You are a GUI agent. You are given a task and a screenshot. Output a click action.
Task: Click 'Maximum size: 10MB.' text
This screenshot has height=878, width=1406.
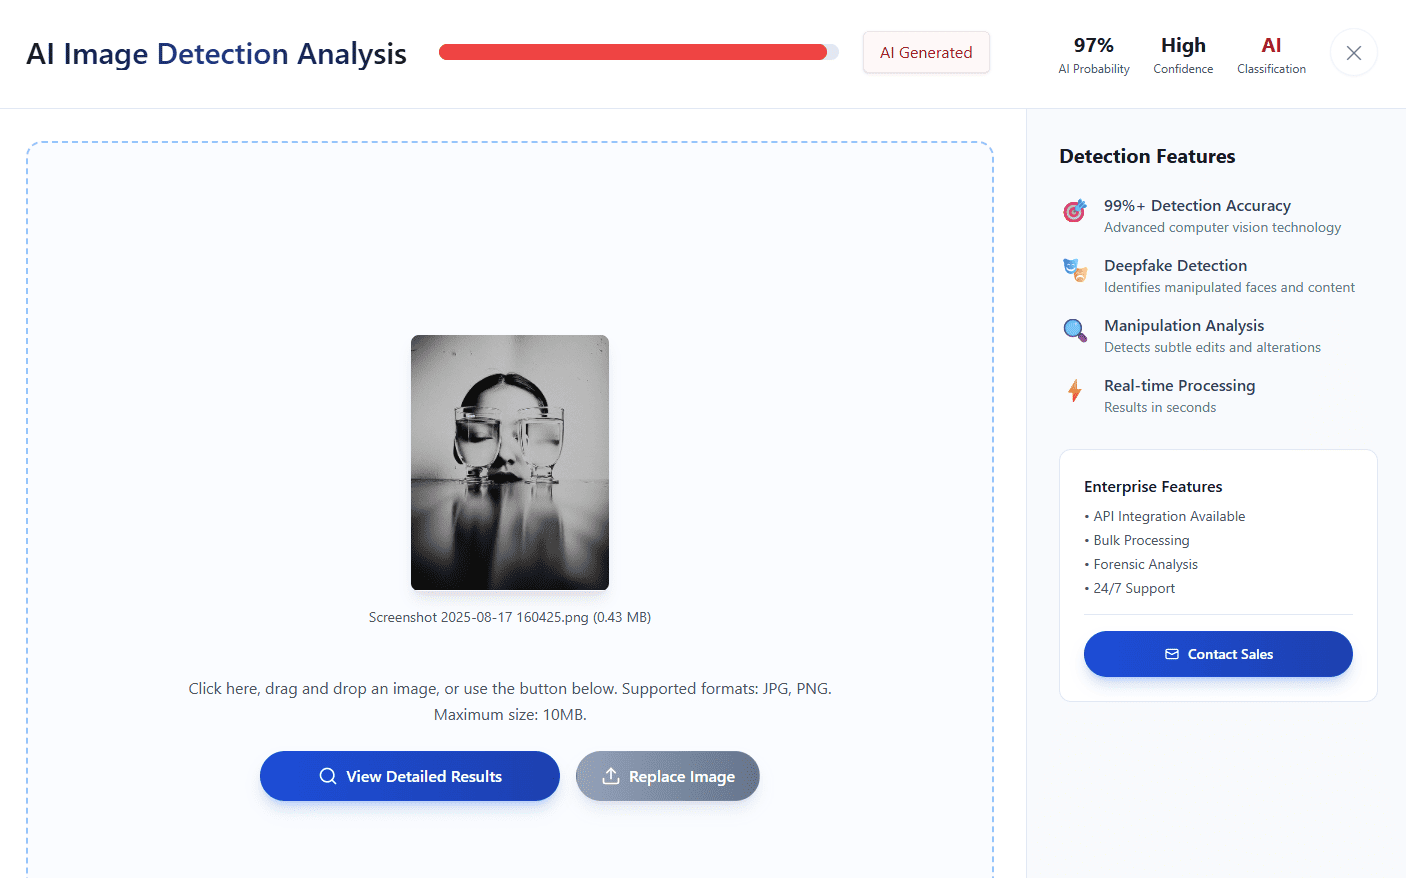[x=510, y=714]
